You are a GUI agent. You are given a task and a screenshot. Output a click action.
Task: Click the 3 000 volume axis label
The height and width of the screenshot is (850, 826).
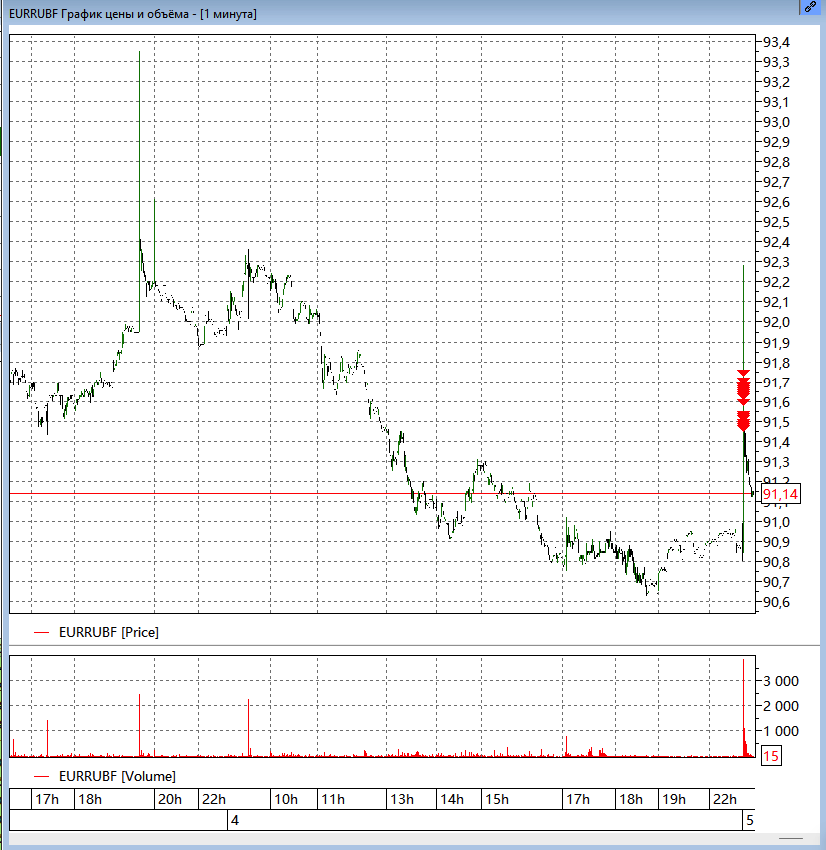[x=782, y=680]
